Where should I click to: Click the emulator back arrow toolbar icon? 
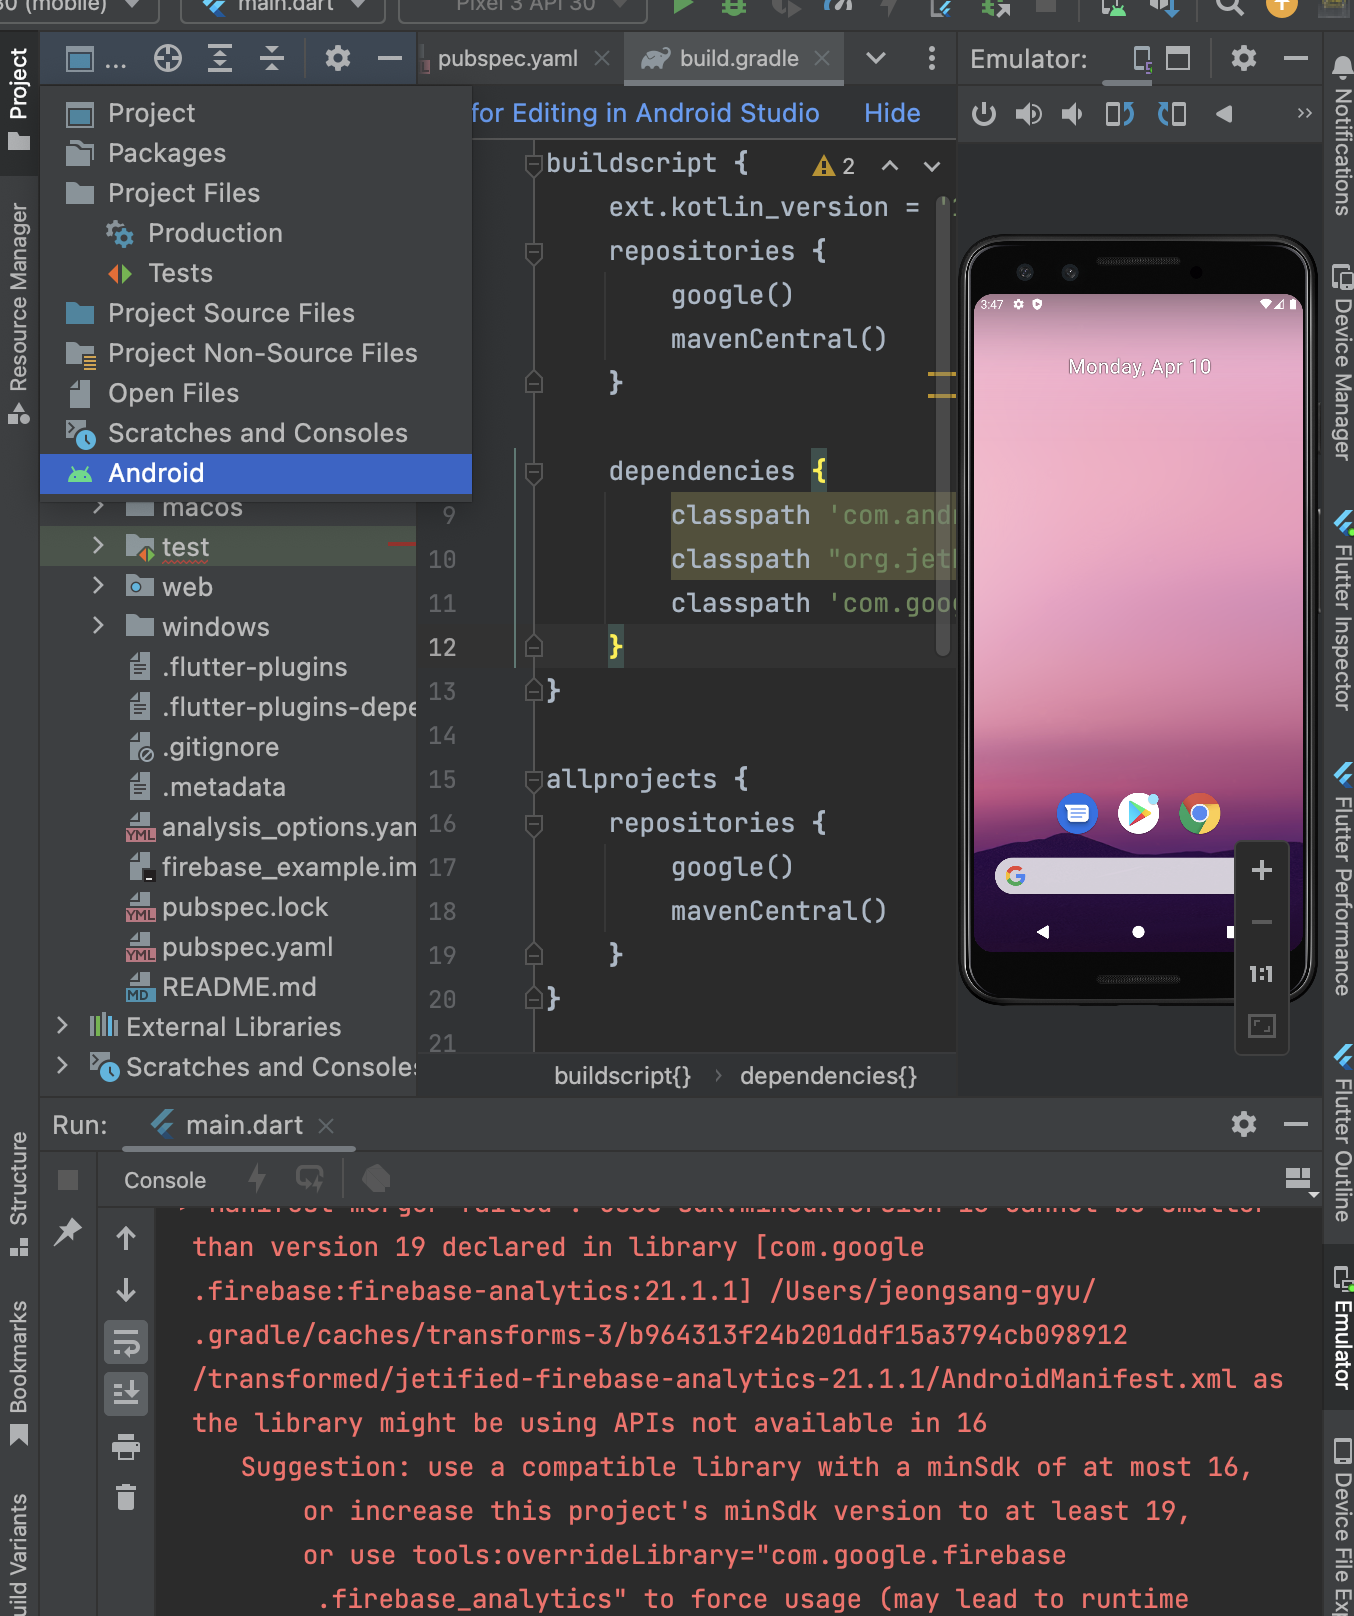1224,114
